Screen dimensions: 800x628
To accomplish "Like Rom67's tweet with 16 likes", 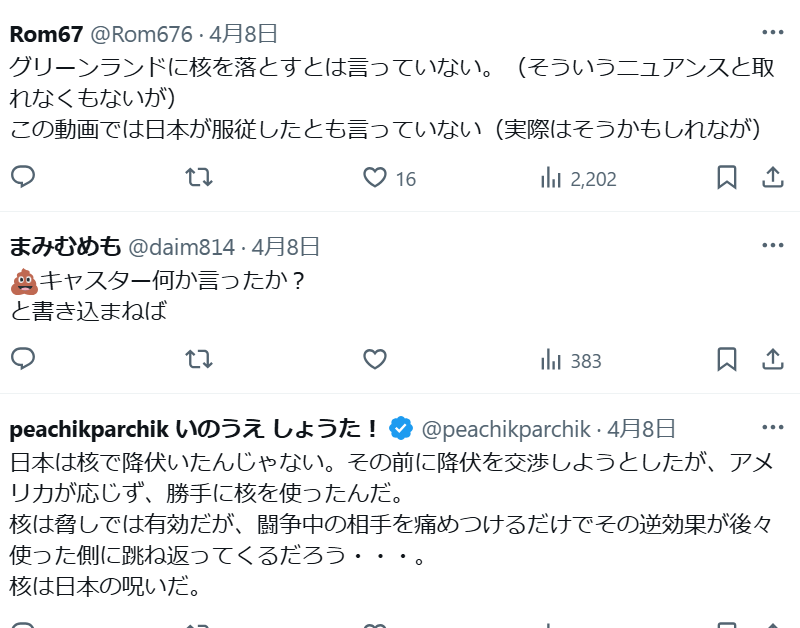I will pyautogui.click(x=389, y=178).
